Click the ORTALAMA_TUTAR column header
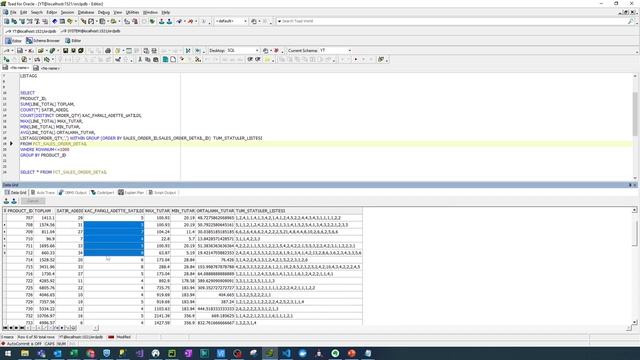640x360 pixels. click(215, 211)
